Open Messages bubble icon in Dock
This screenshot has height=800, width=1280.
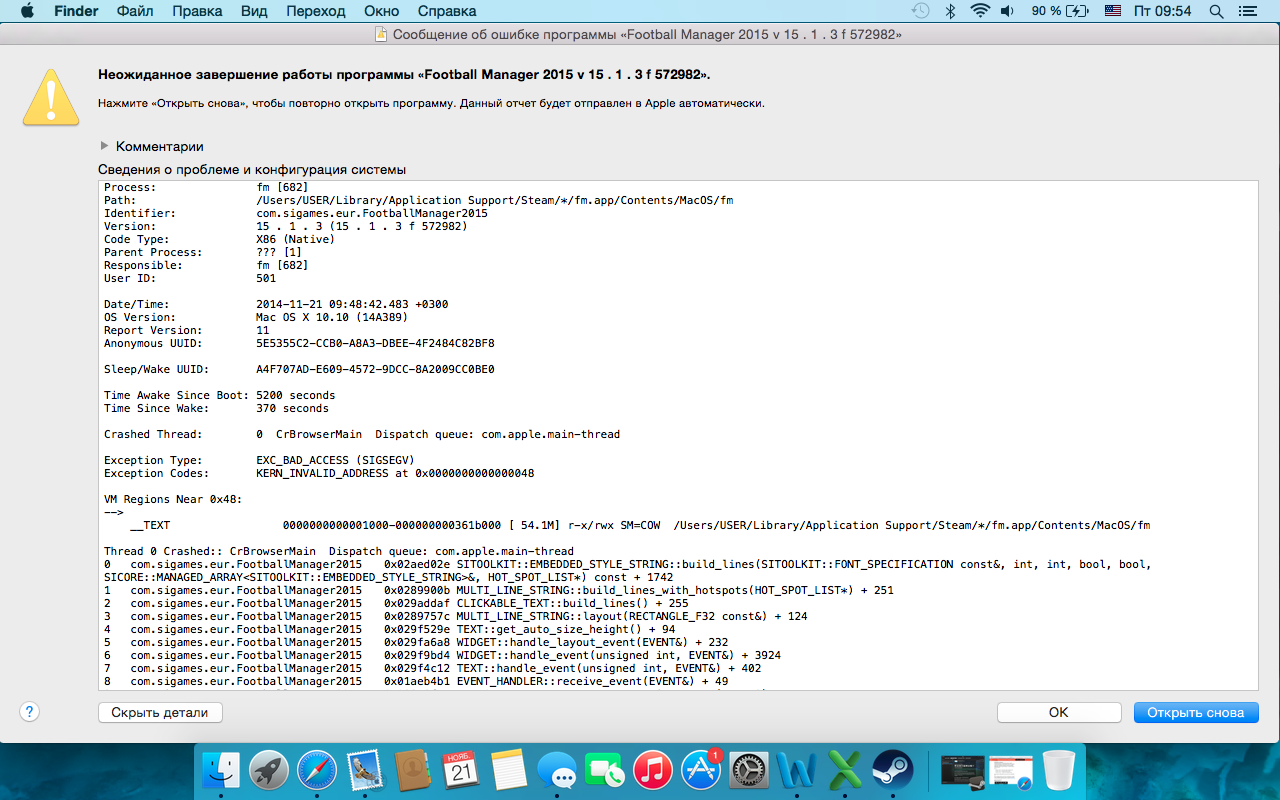pyautogui.click(x=557, y=771)
